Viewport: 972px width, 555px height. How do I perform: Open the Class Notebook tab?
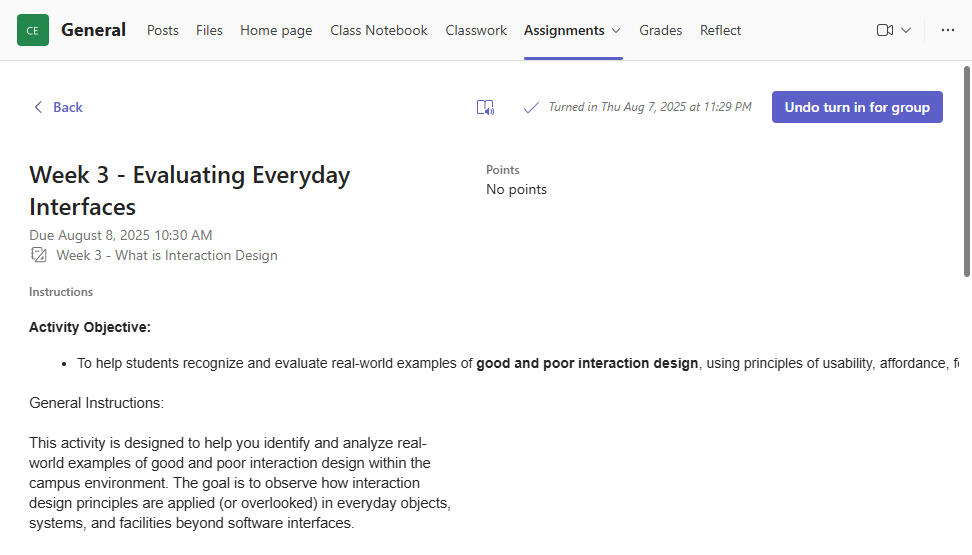coord(379,30)
